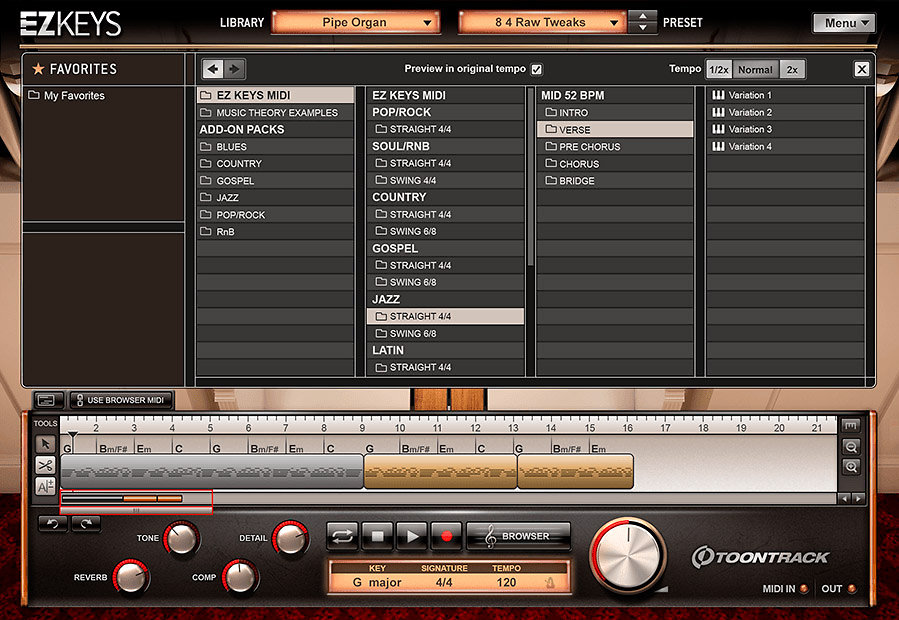
Task: Open the BROWSER button
Action: coord(518,536)
